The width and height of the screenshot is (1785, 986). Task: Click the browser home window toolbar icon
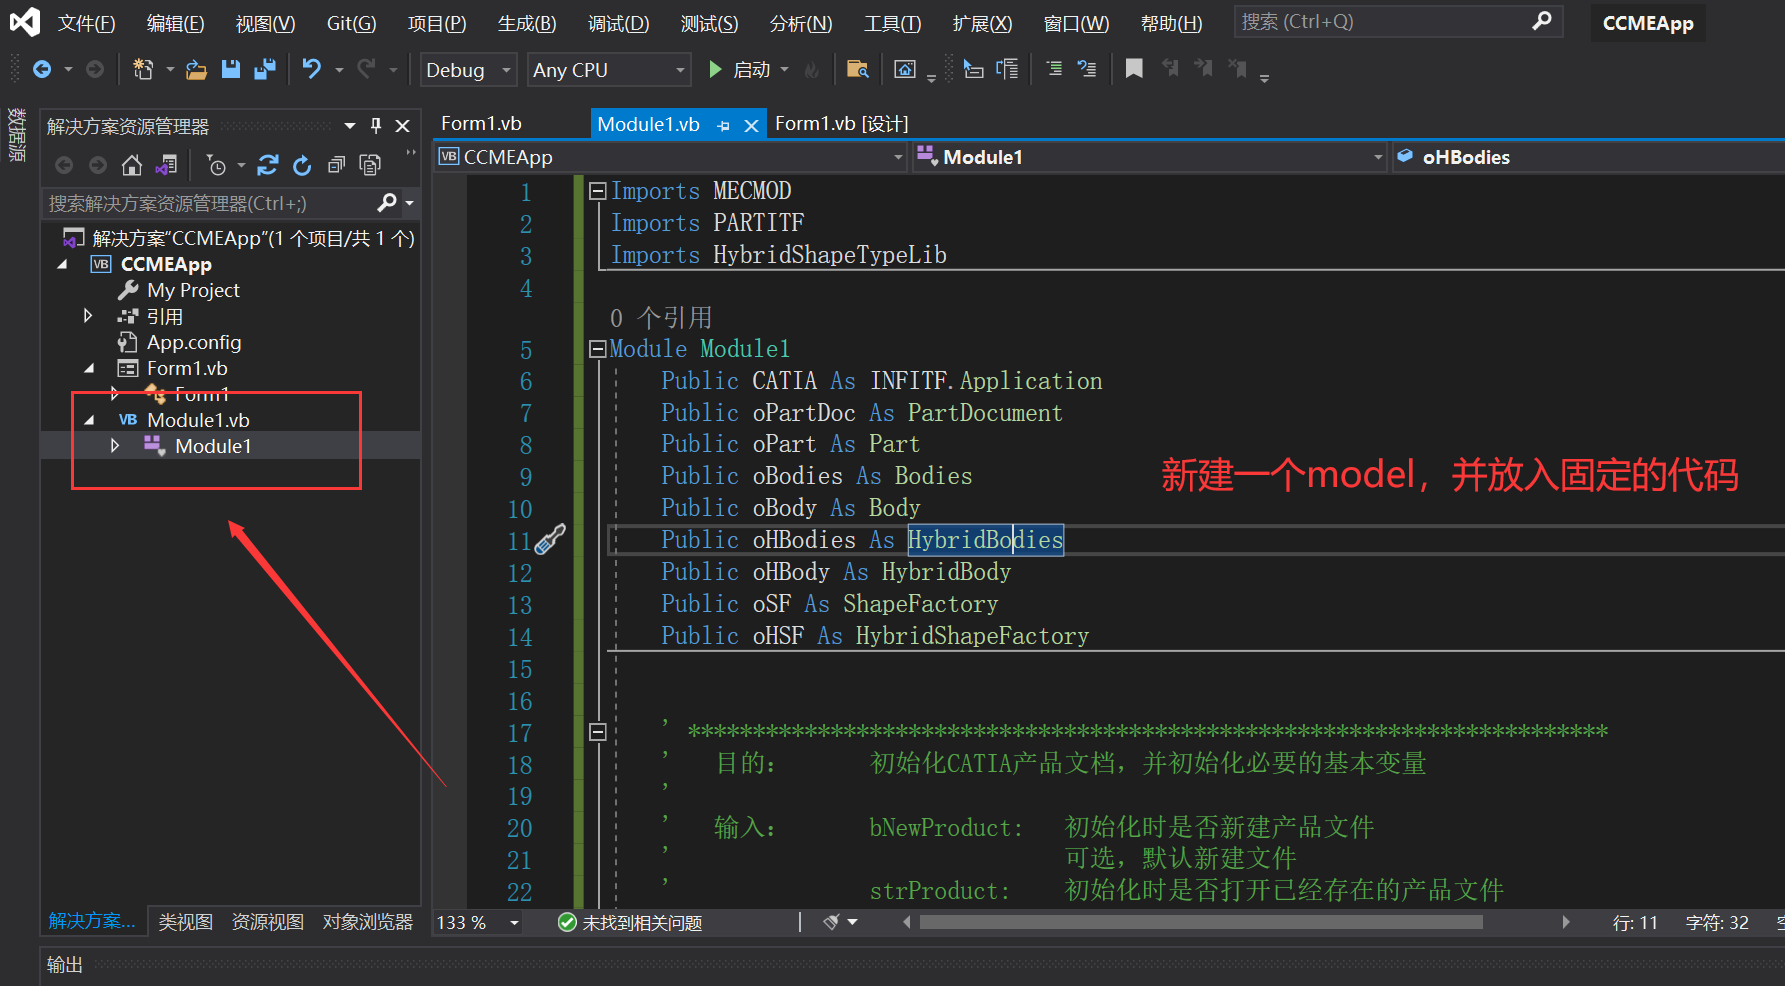[904, 69]
